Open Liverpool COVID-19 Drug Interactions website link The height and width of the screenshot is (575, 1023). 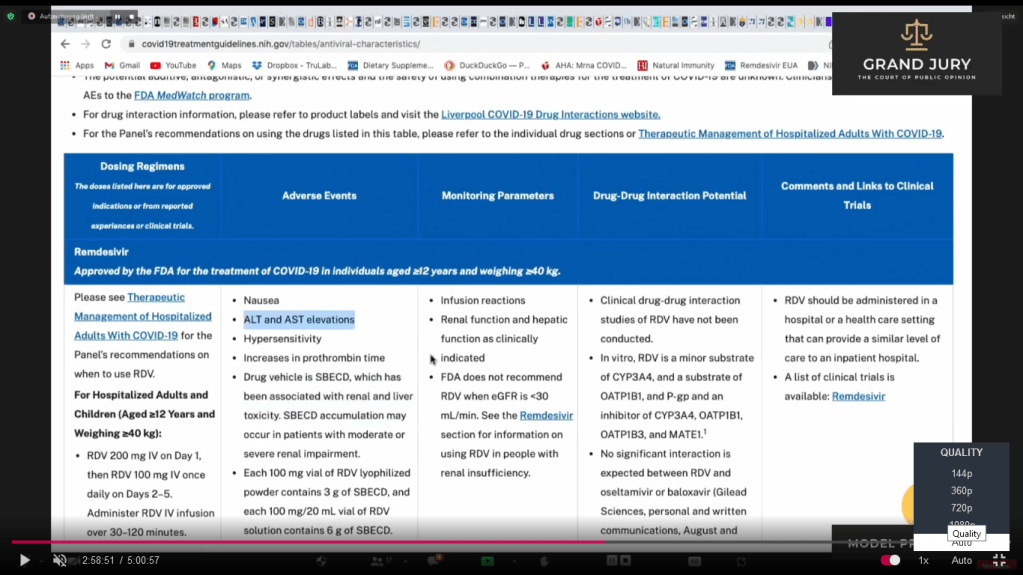550,114
